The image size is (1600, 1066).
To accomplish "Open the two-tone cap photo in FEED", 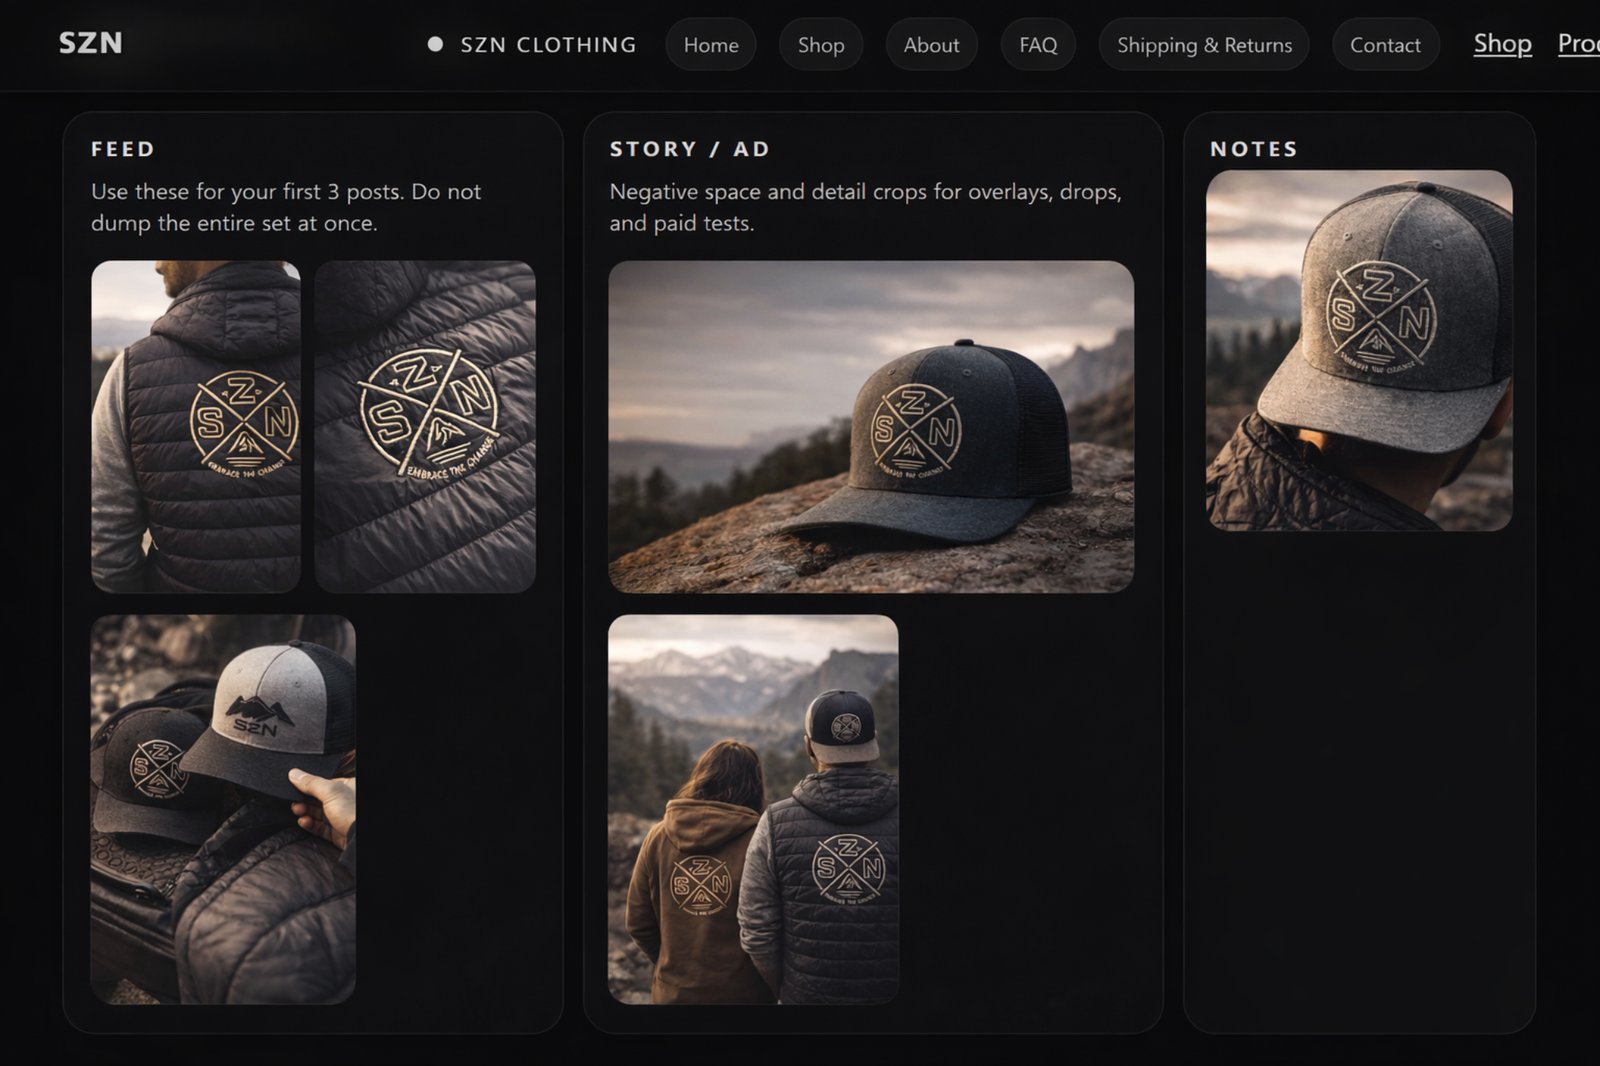I will click(x=225, y=810).
